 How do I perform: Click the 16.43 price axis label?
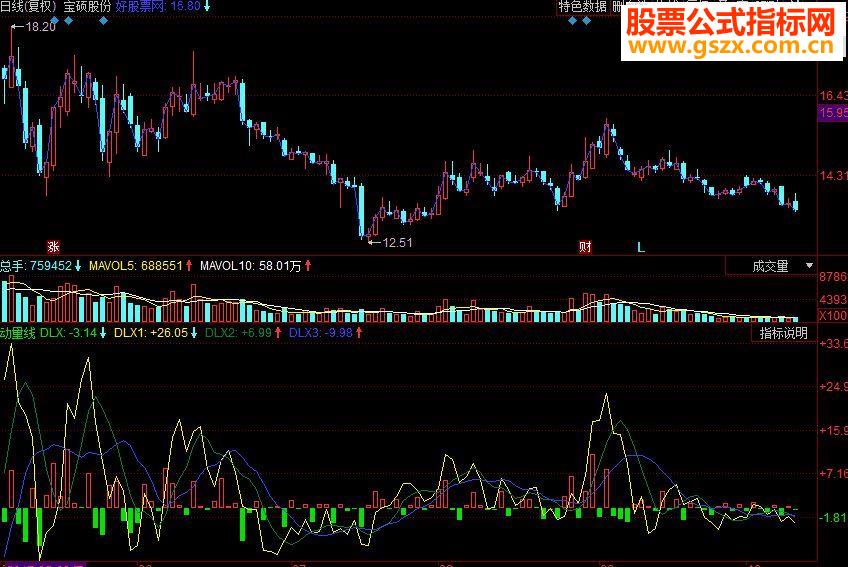click(833, 96)
